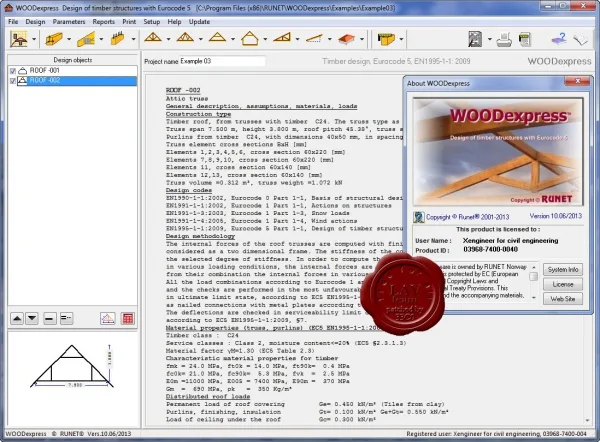The width and height of the screenshot is (600, 442).
Task: Toggle the ROOF -001 checkbox
Action: (13, 71)
